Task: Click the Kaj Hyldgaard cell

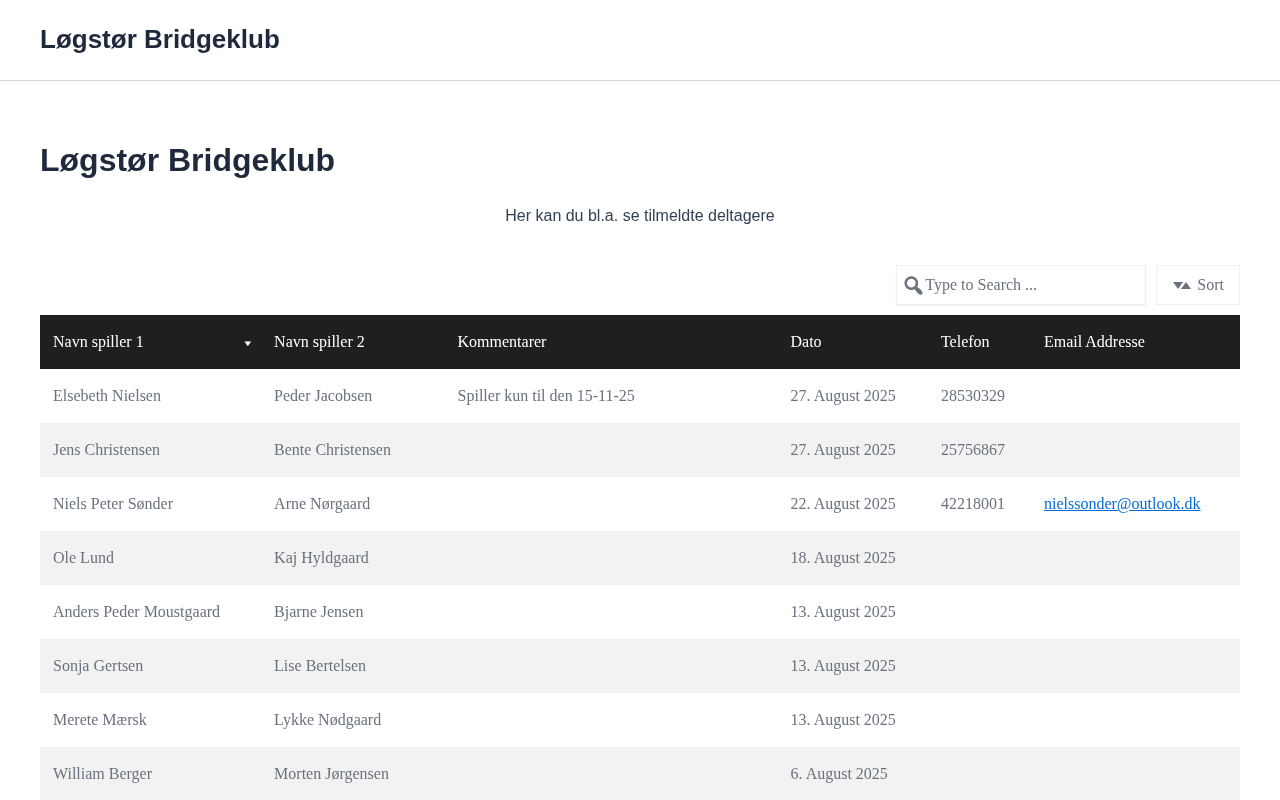Action: 321,558
